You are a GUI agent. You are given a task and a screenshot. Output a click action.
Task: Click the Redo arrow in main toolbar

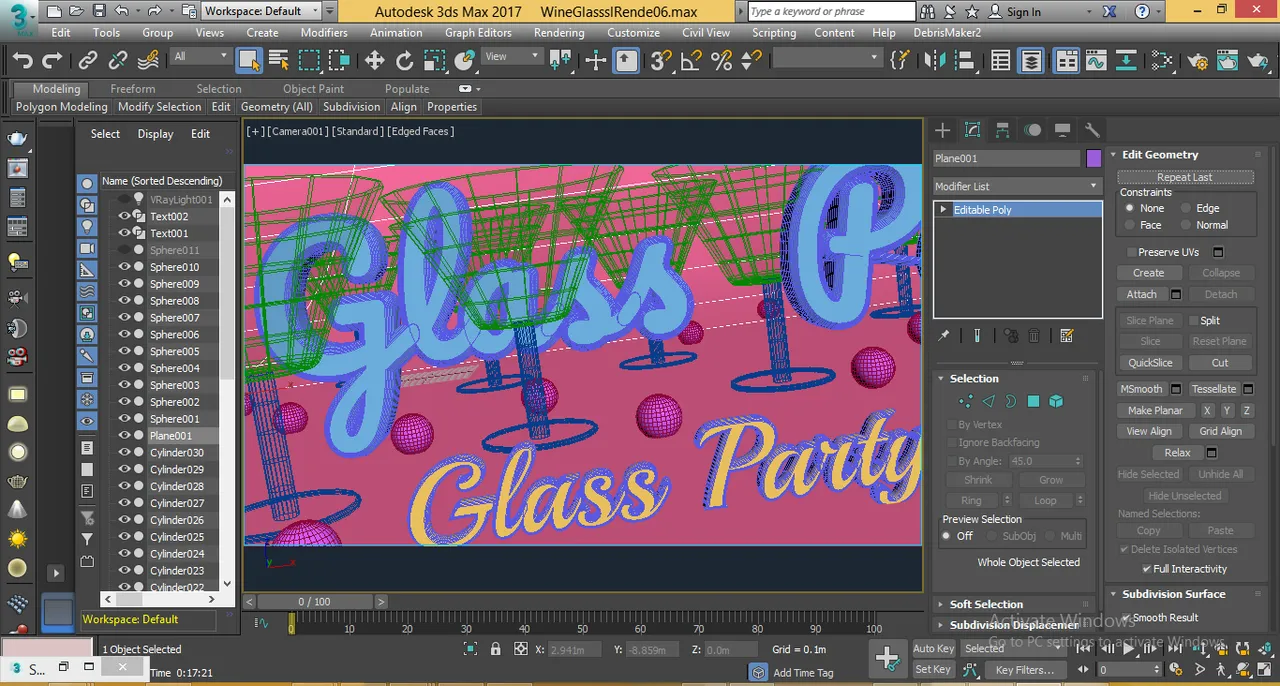(51, 61)
